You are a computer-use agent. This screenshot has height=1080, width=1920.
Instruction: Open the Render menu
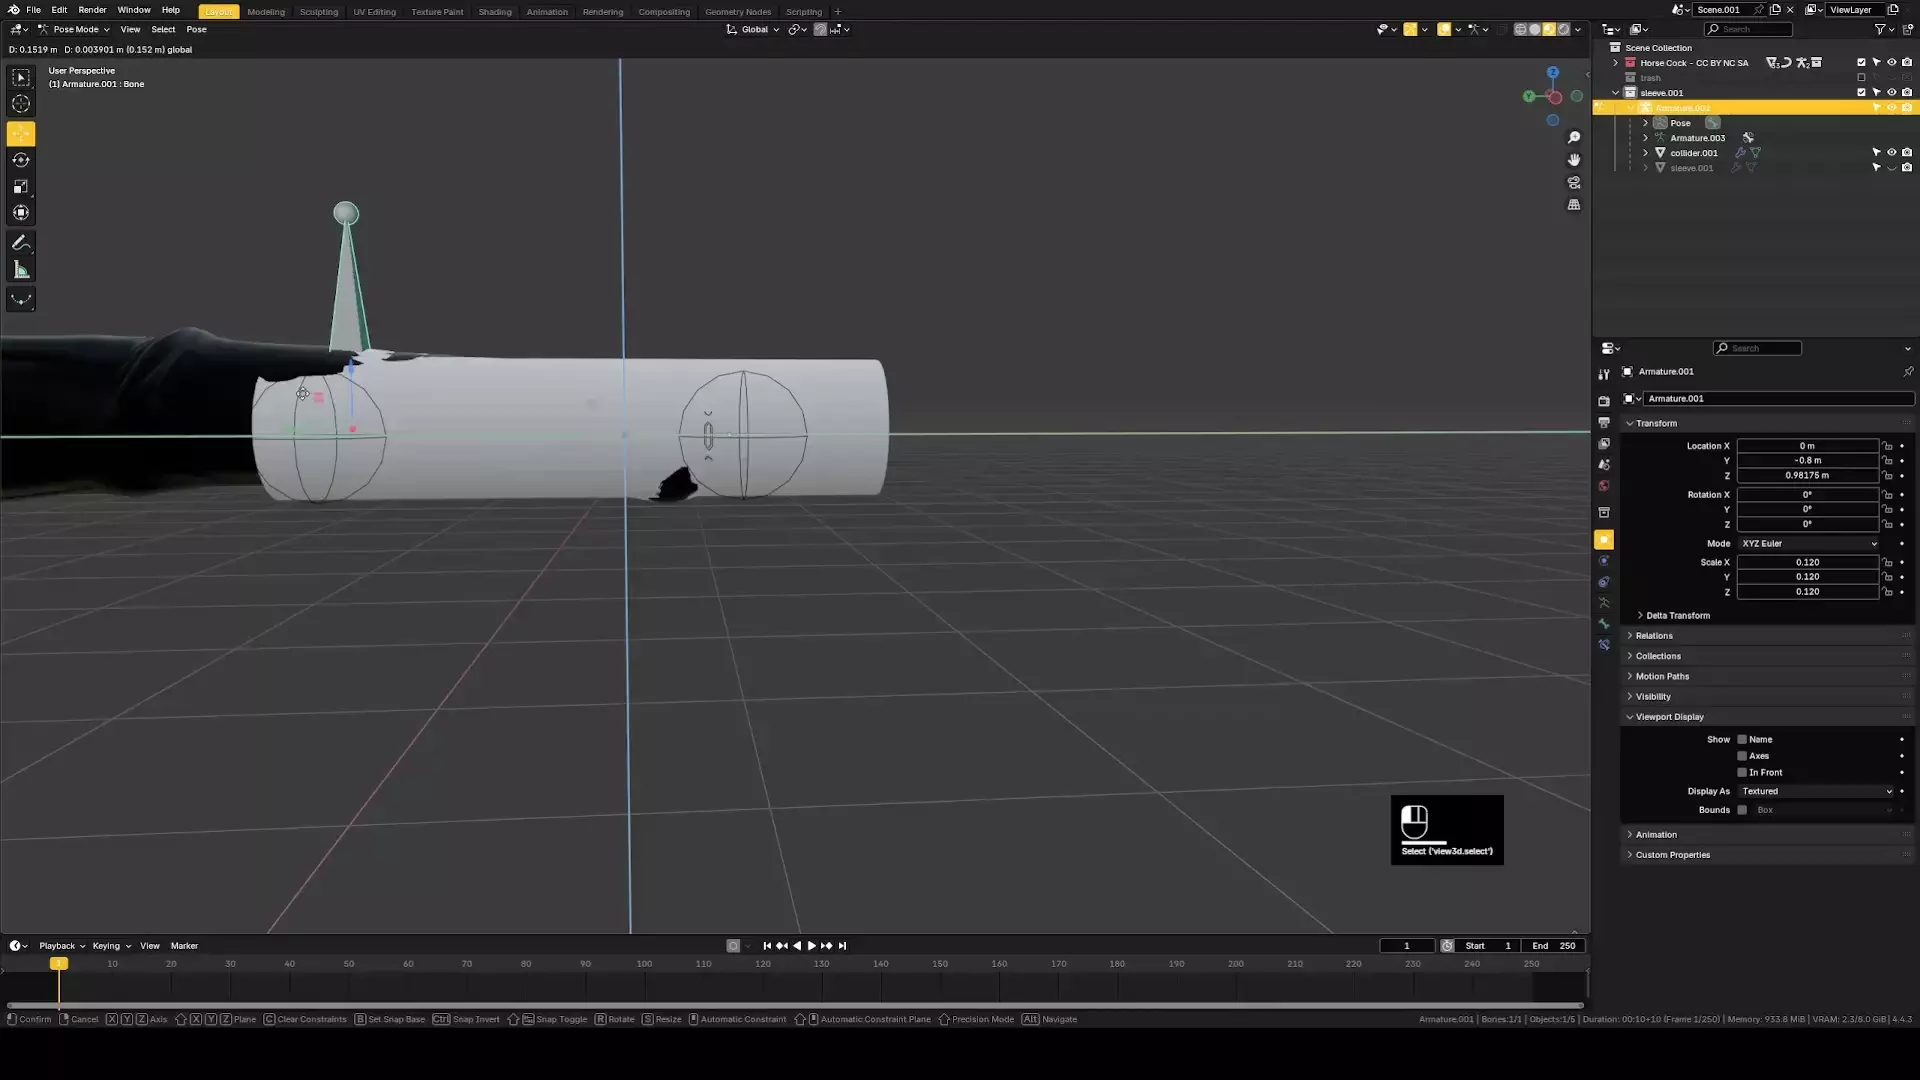coord(92,10)
